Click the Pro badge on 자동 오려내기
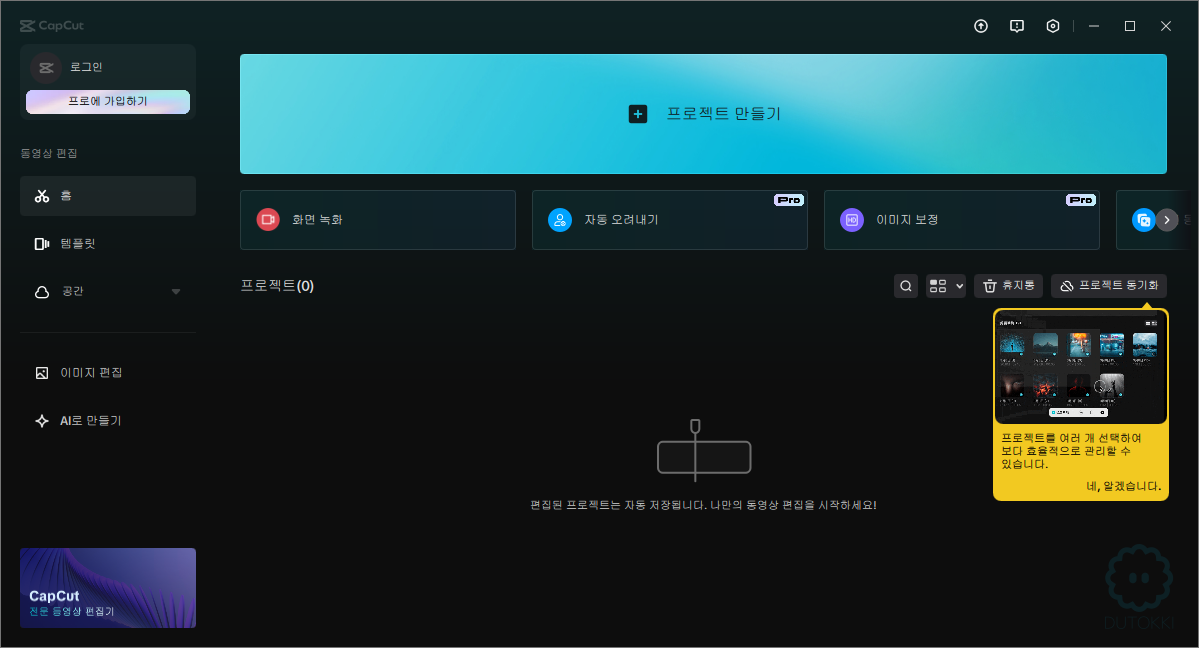 coord(788,200)
